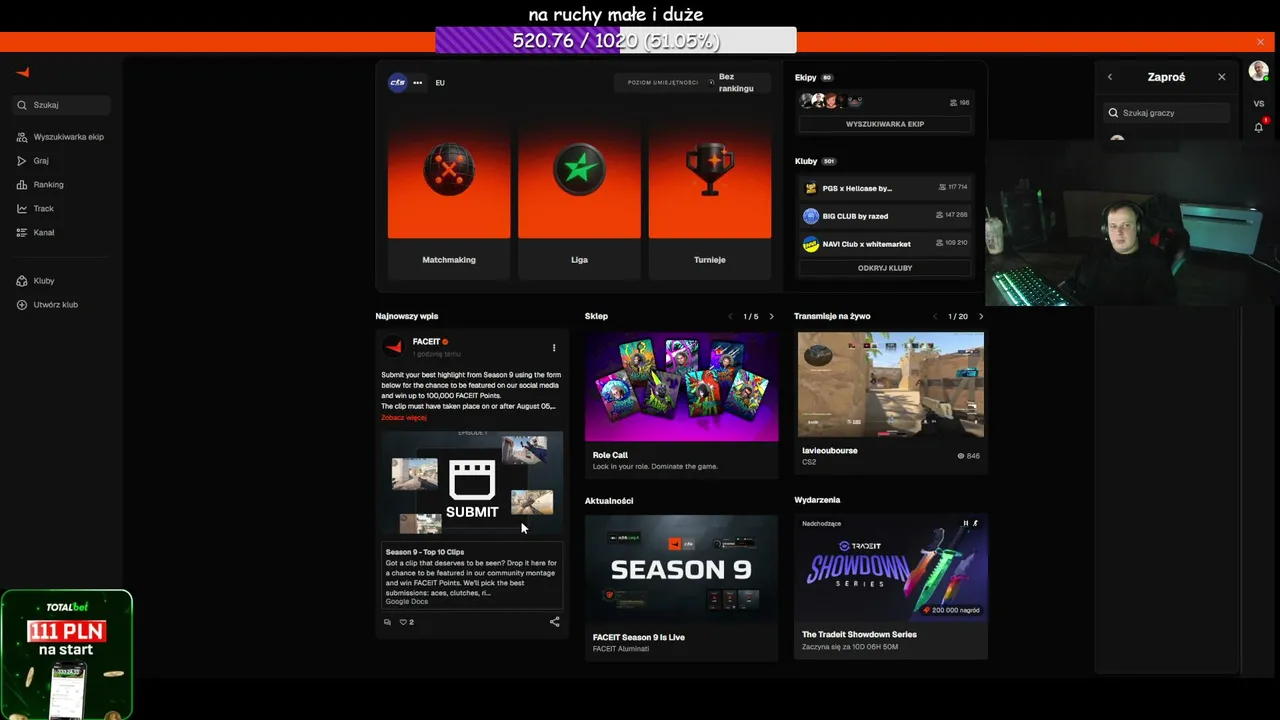Open Wyszukiwarka ekip from the sidebar
Image resolution: width=1280 pixels, height=720 pixels.
pyautogui.click(x=61, y=137)
